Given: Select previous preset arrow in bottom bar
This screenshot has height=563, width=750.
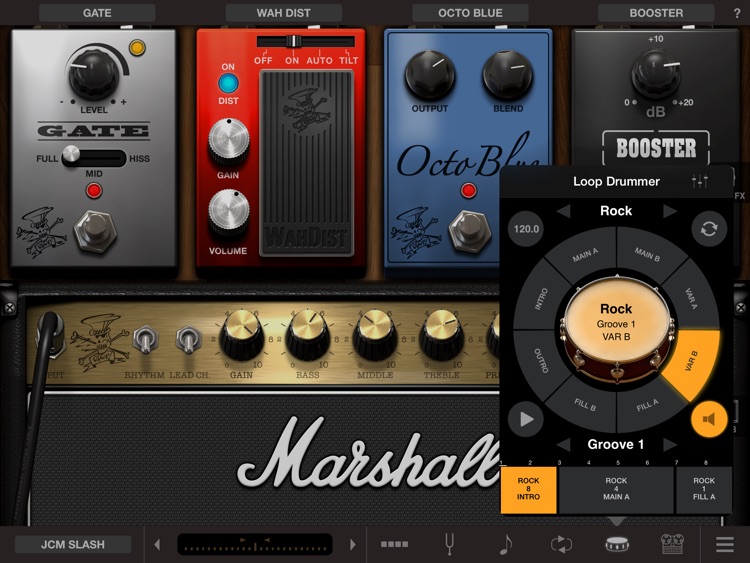Looking at the screenshot, I should click(x=157, y=544).
